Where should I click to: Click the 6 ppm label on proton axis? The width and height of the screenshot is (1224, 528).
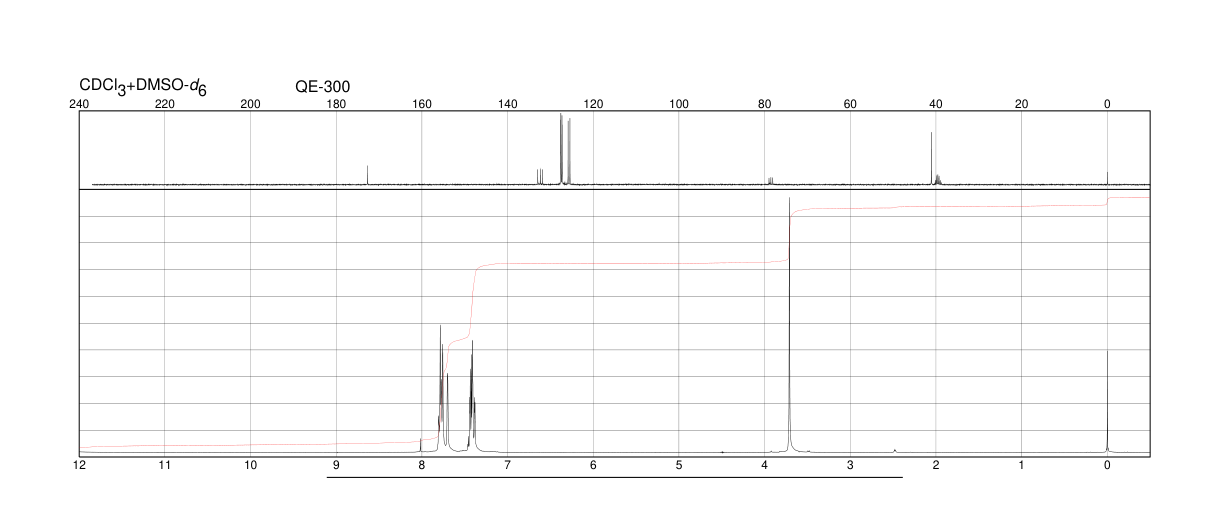tap(593, 466)
